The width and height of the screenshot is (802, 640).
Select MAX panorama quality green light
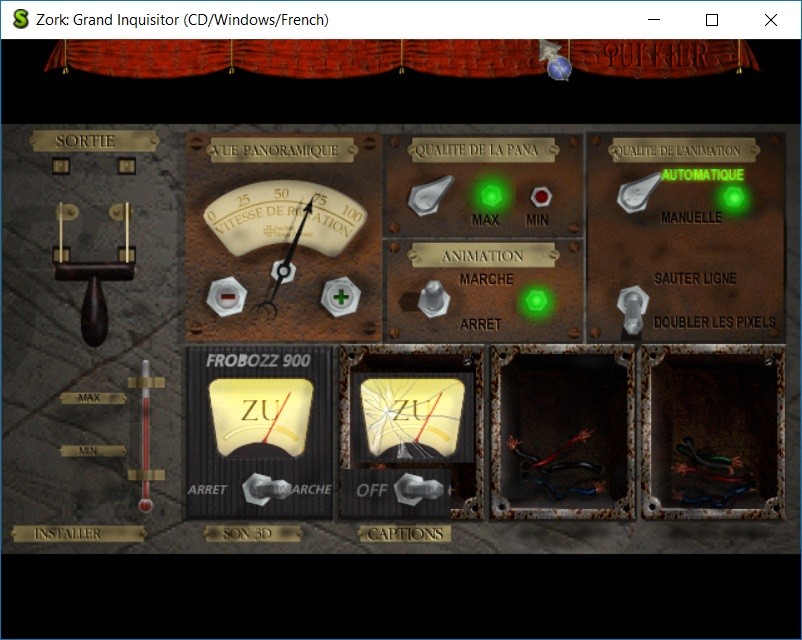click(x=490, y=195)
